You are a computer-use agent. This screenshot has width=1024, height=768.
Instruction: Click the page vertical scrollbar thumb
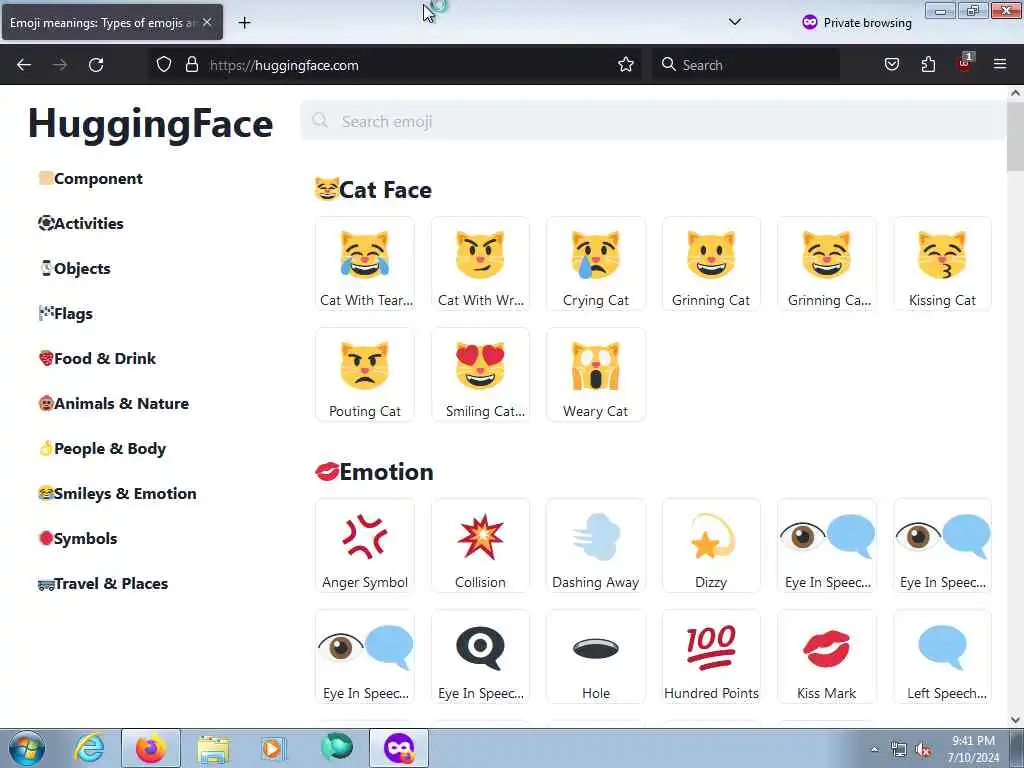(1015, 136)
